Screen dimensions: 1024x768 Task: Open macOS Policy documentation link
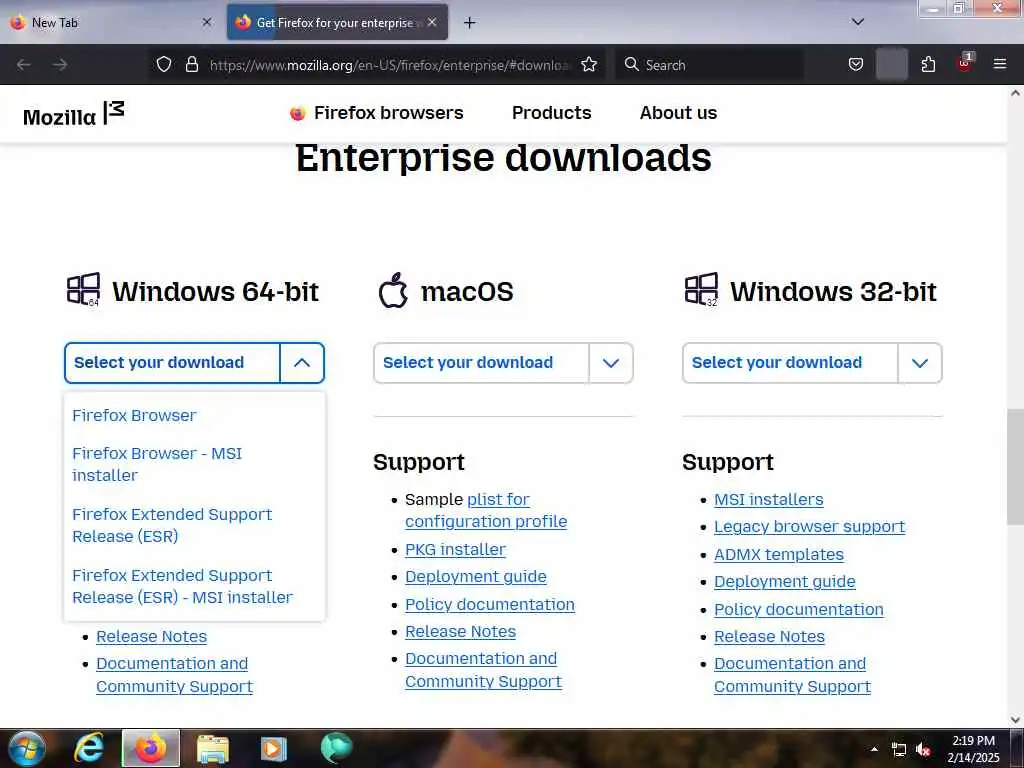[x=490, y=604]
